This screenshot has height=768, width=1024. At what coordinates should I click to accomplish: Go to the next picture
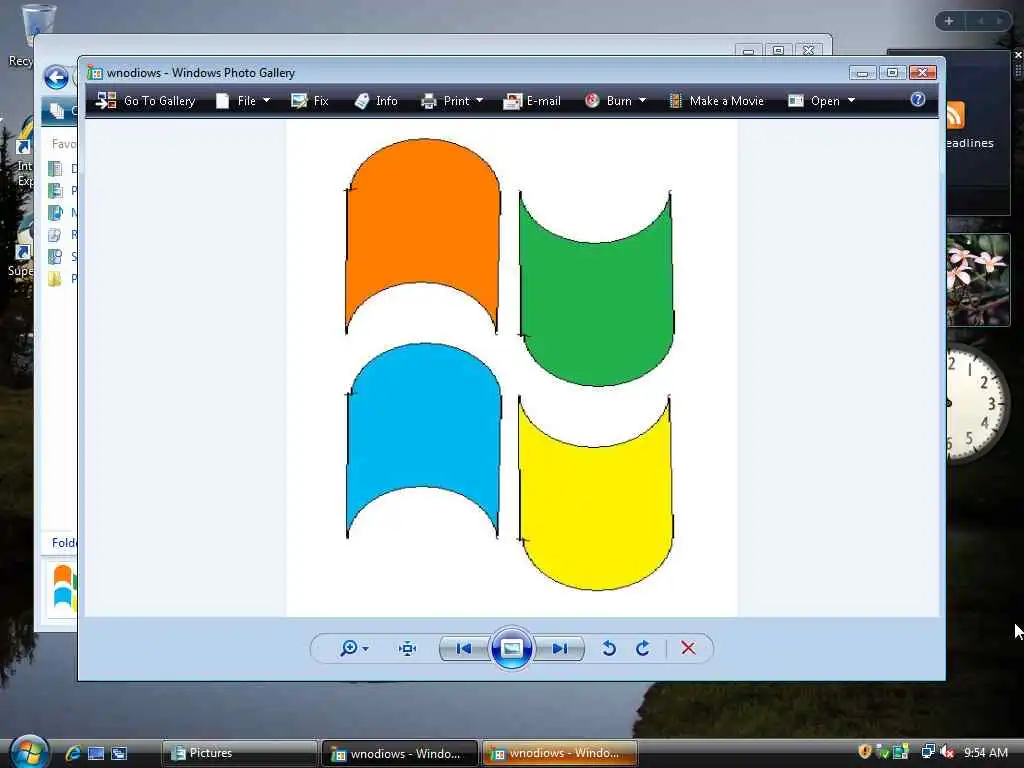tap(559, 648)
